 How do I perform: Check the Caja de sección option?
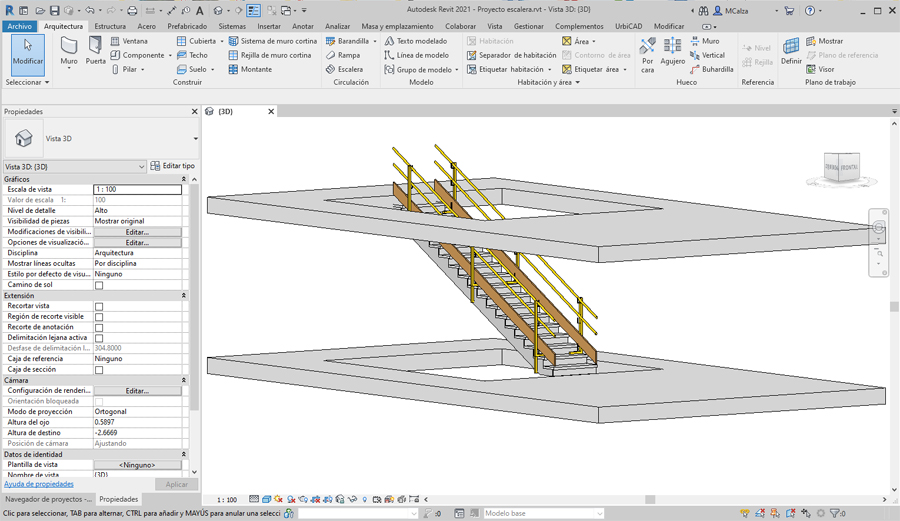(x=99, y=370)
